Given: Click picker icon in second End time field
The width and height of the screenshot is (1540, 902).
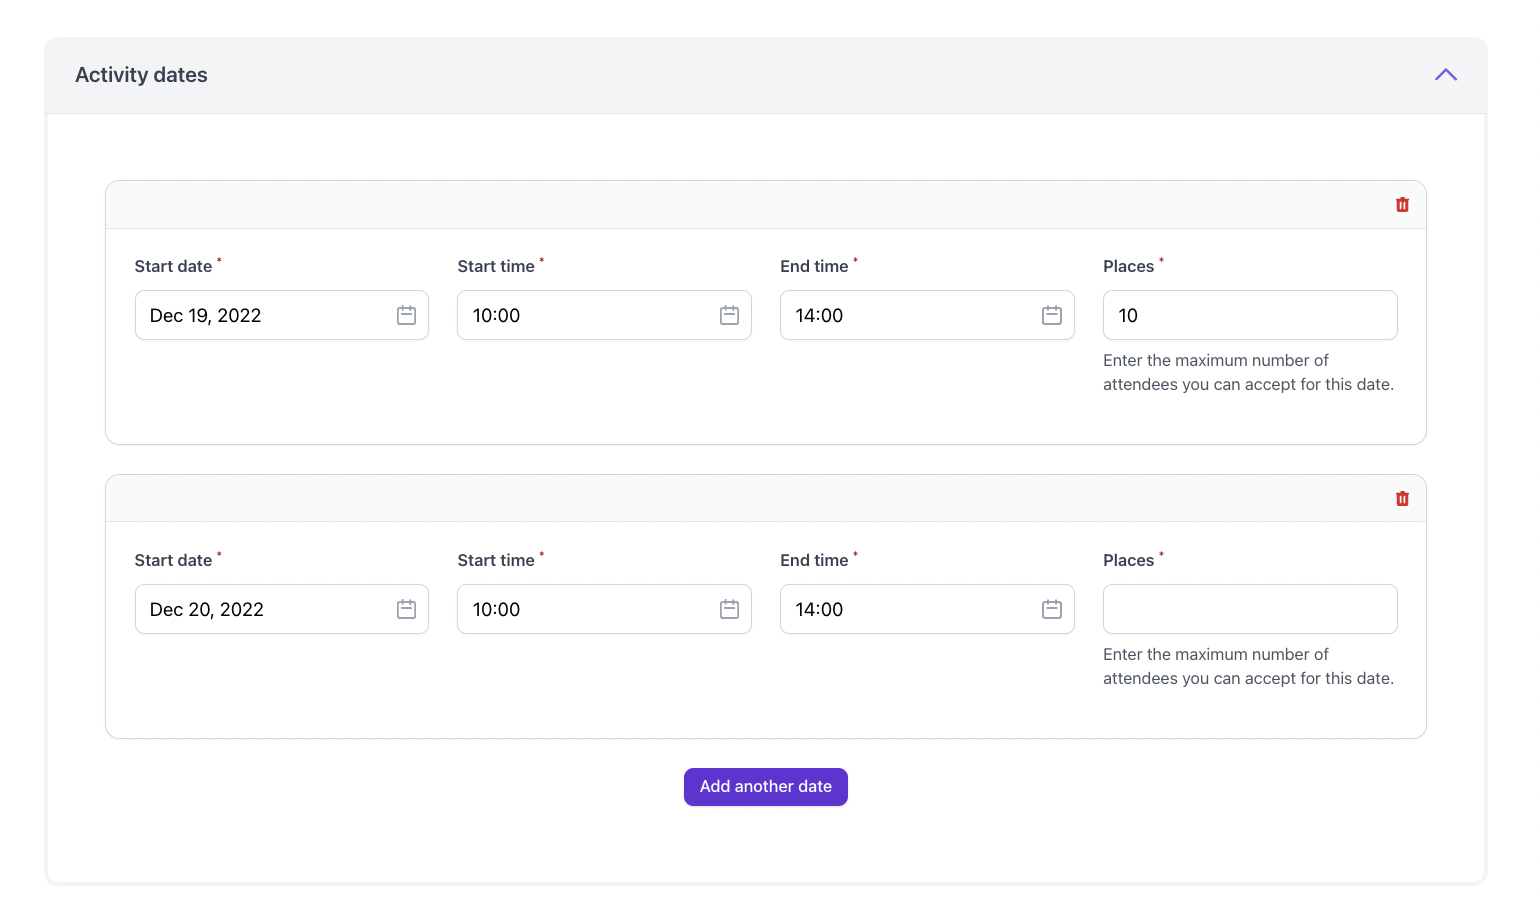Looking at the screenshot, I should pos(1051,609).
